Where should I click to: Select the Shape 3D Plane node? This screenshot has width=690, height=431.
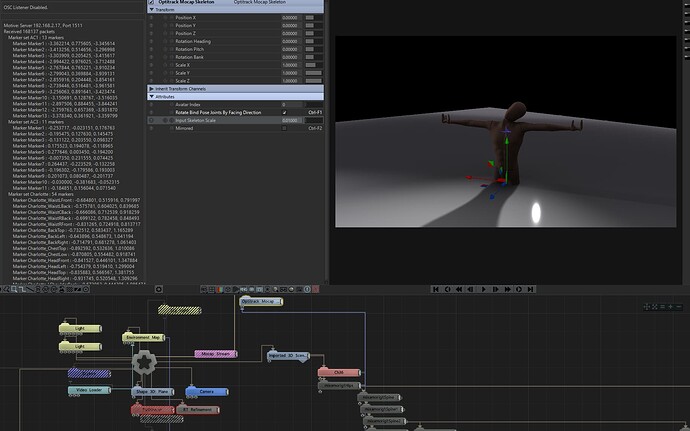152,391
